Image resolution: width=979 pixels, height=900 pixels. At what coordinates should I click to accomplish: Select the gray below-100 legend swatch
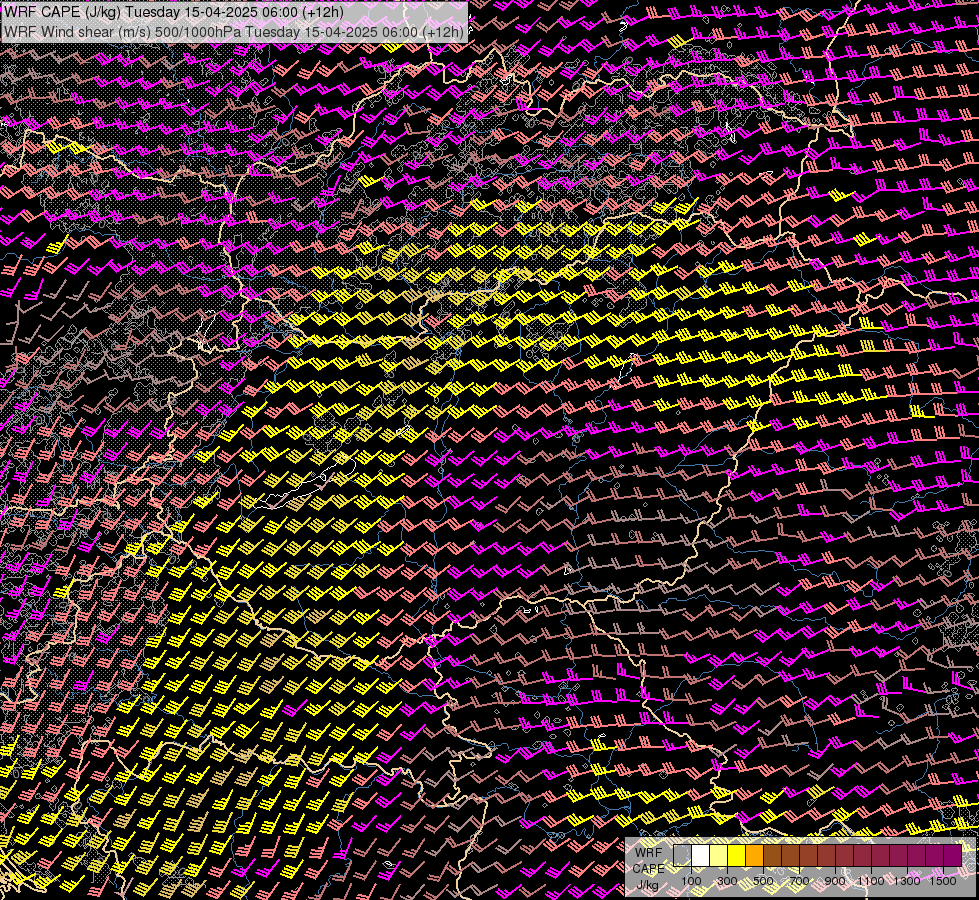[682, 855]
